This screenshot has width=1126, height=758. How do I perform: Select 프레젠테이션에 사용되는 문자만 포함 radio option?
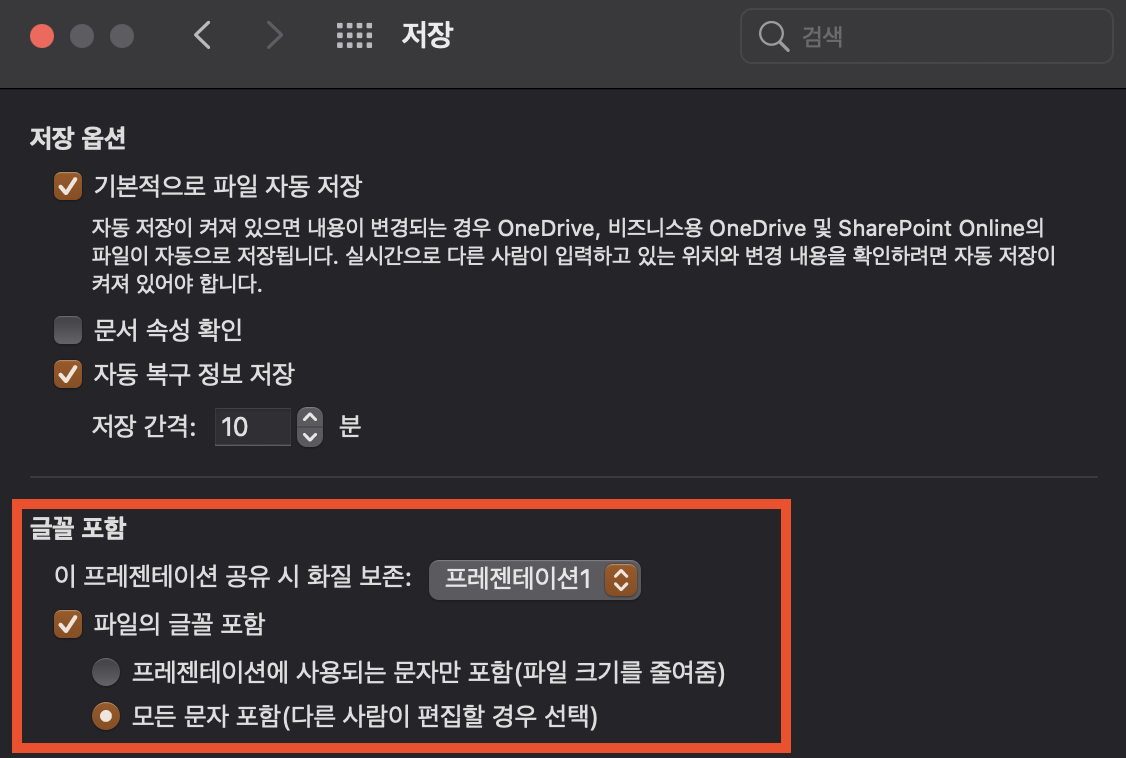[106, 673]
